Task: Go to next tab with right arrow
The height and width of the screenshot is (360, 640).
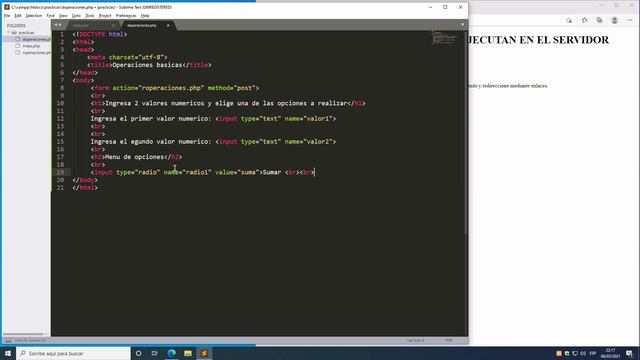Action: pyautogui.click(x=60, y=25)
